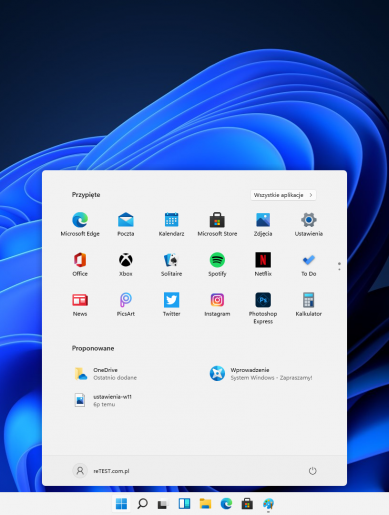Open Spotify from pinned apps
This screenshot has width=389, height=515.
pos(217,264)
